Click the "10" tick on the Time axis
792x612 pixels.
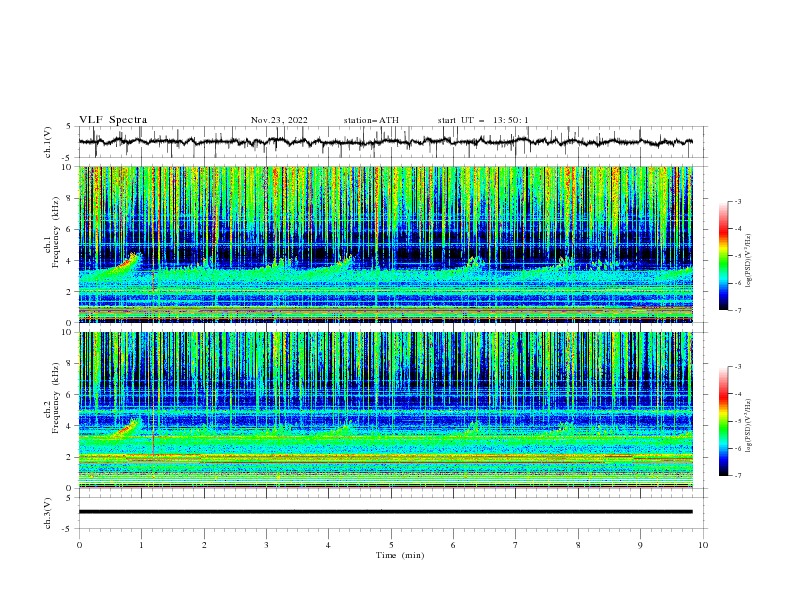tap(703, 545)
